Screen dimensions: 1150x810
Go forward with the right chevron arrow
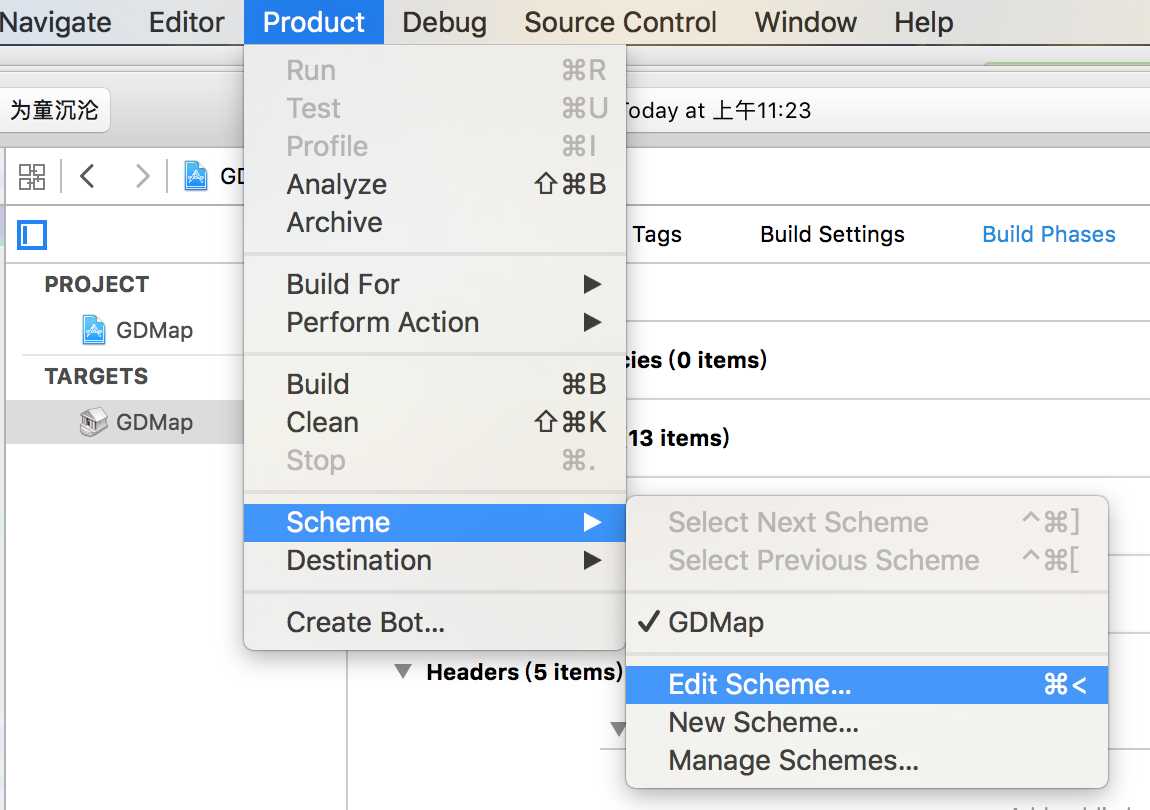click(142, 176)
